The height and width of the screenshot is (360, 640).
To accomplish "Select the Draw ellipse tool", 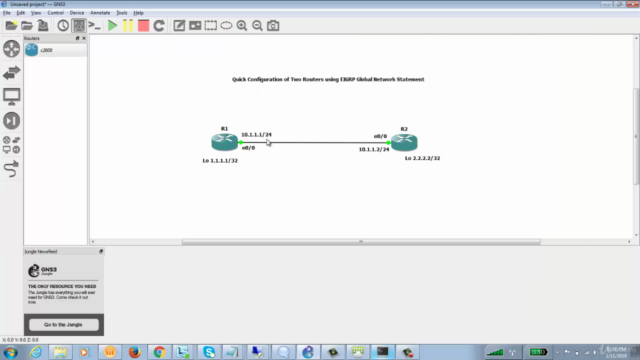I will [x=226, y=26].
